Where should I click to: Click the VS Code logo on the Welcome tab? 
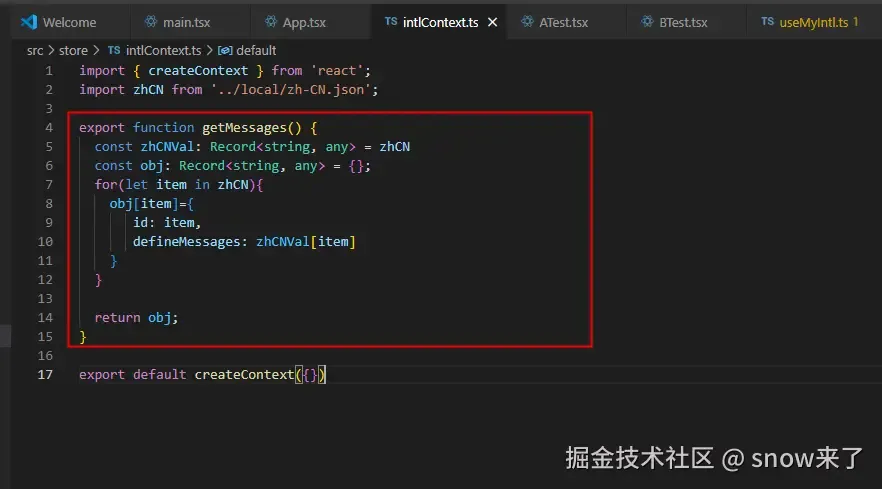[x=29, y=22]
